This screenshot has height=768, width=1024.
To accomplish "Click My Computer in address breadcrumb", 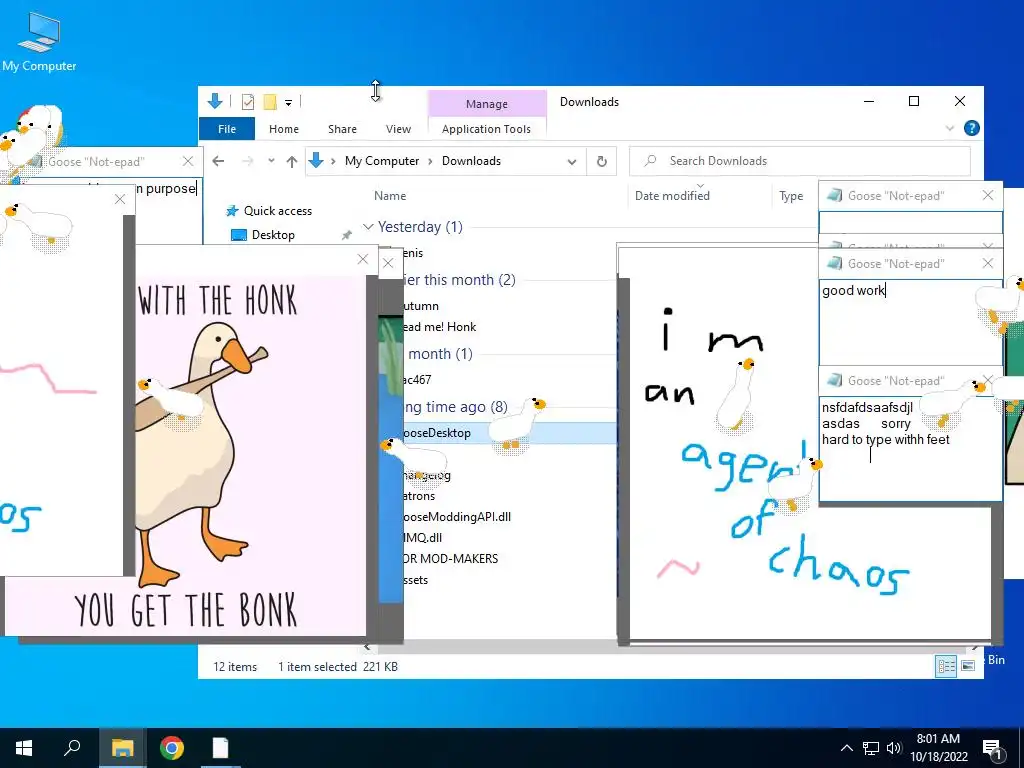I will [381, 161].
